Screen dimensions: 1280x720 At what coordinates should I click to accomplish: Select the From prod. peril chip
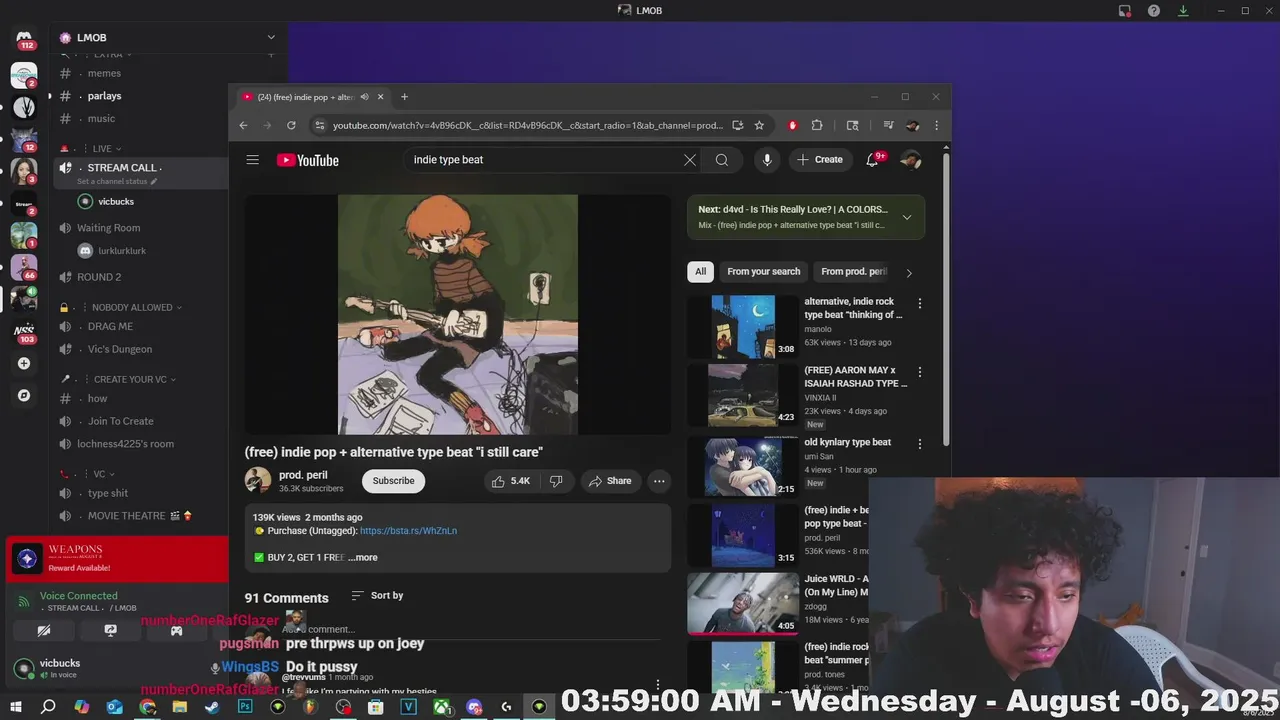pos(853,272)
